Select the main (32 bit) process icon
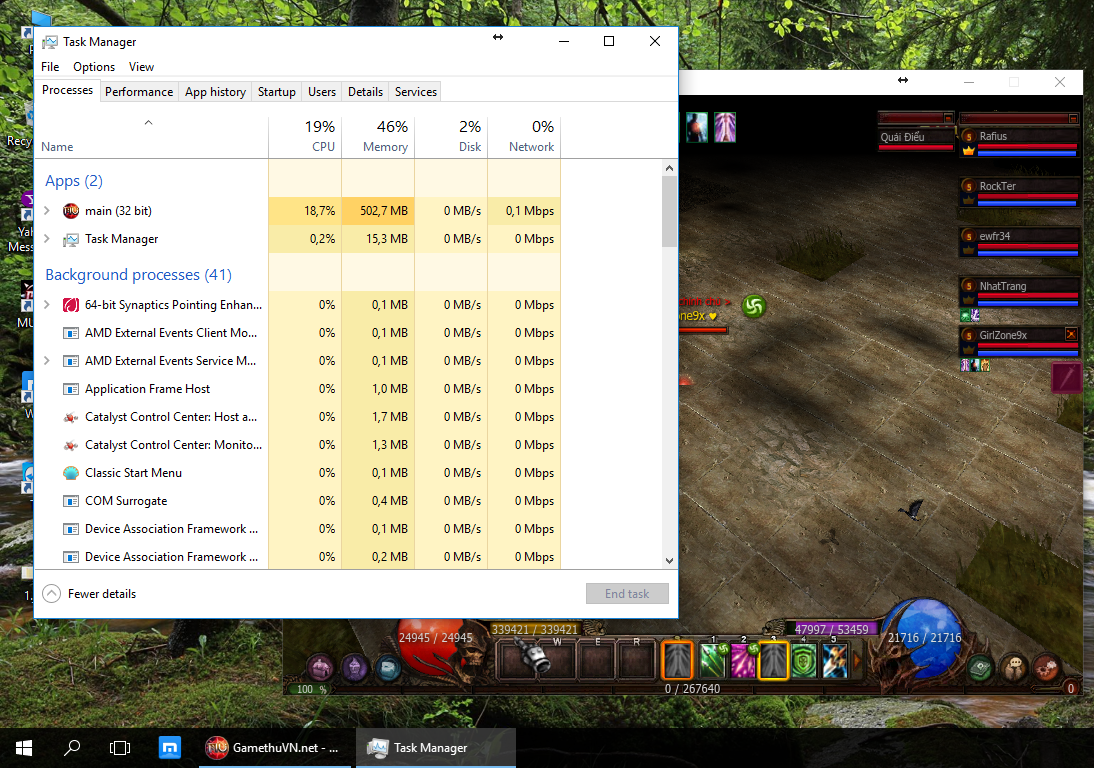The width and height of the screenshot is (1094, 768). (71, 211)
